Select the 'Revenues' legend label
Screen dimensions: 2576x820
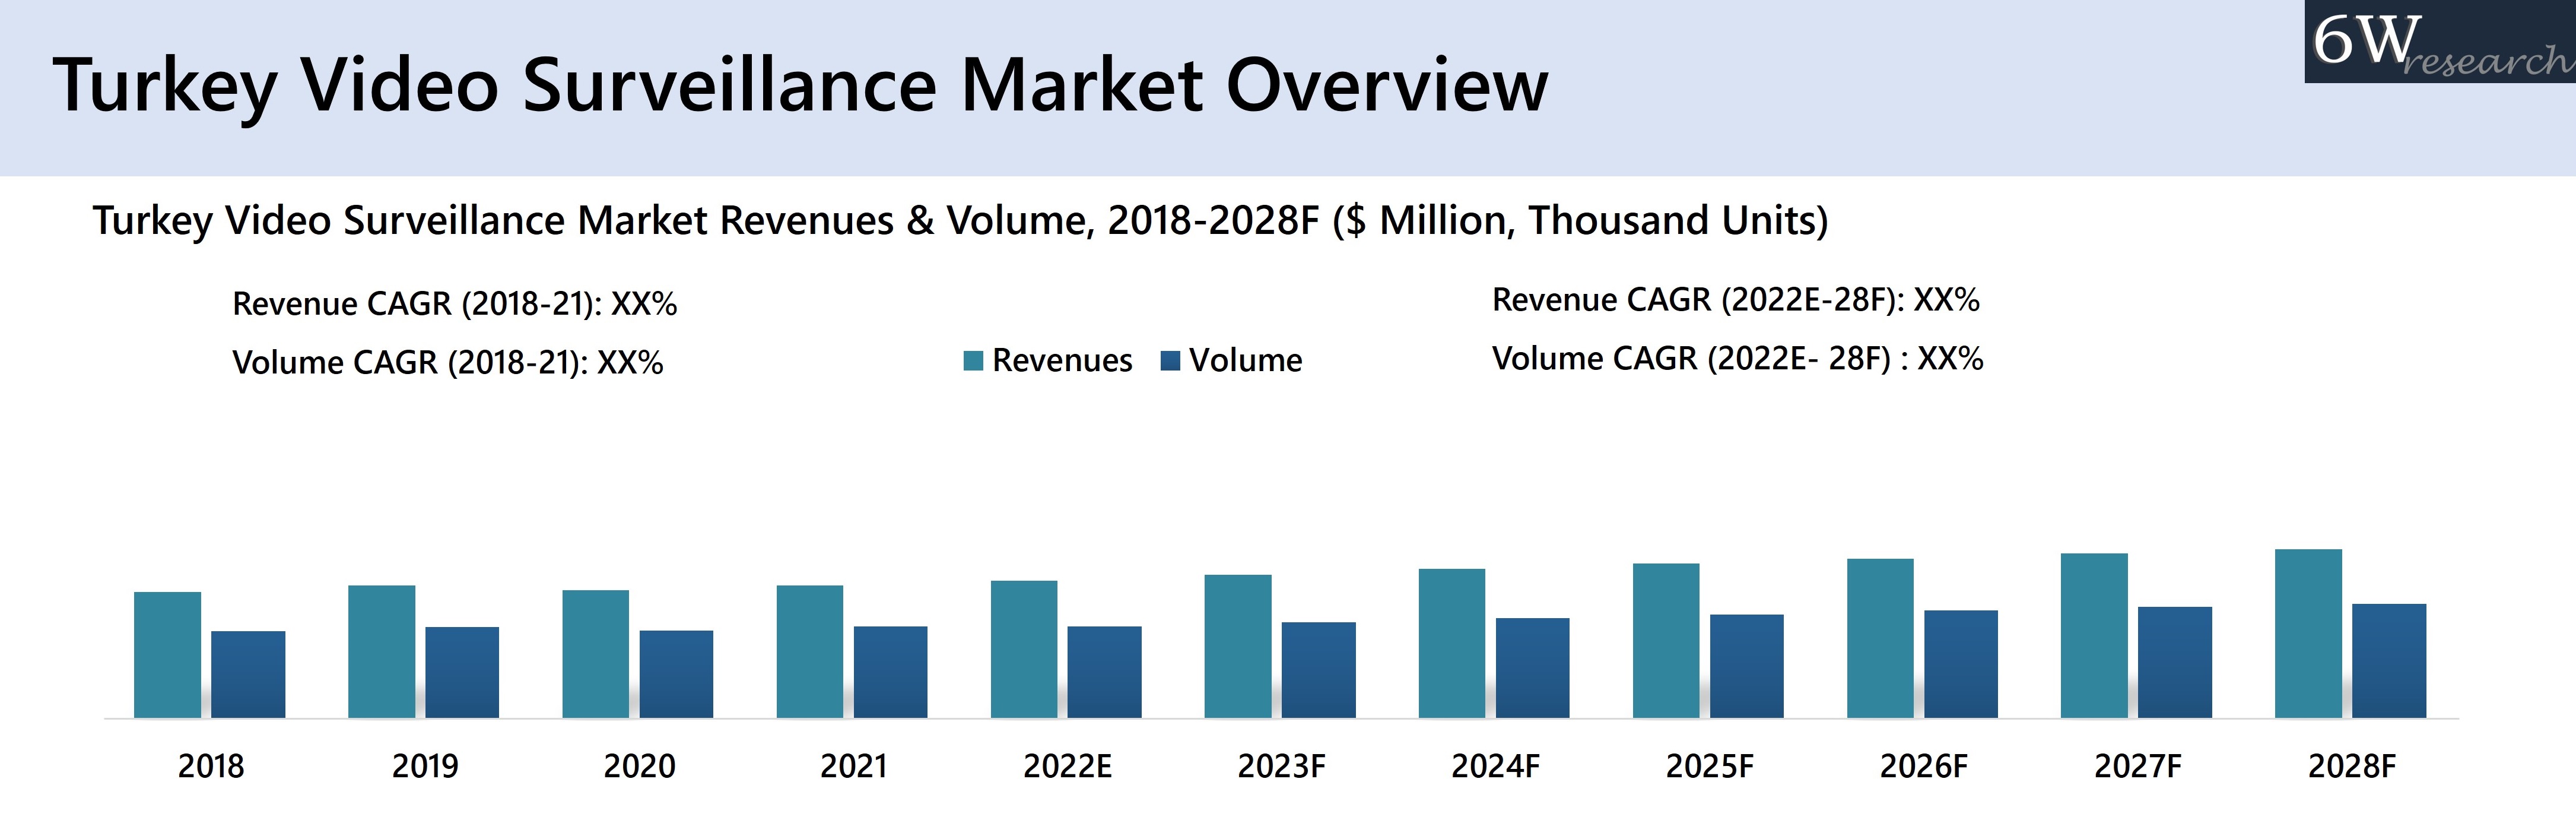[x=1062, y=360]
